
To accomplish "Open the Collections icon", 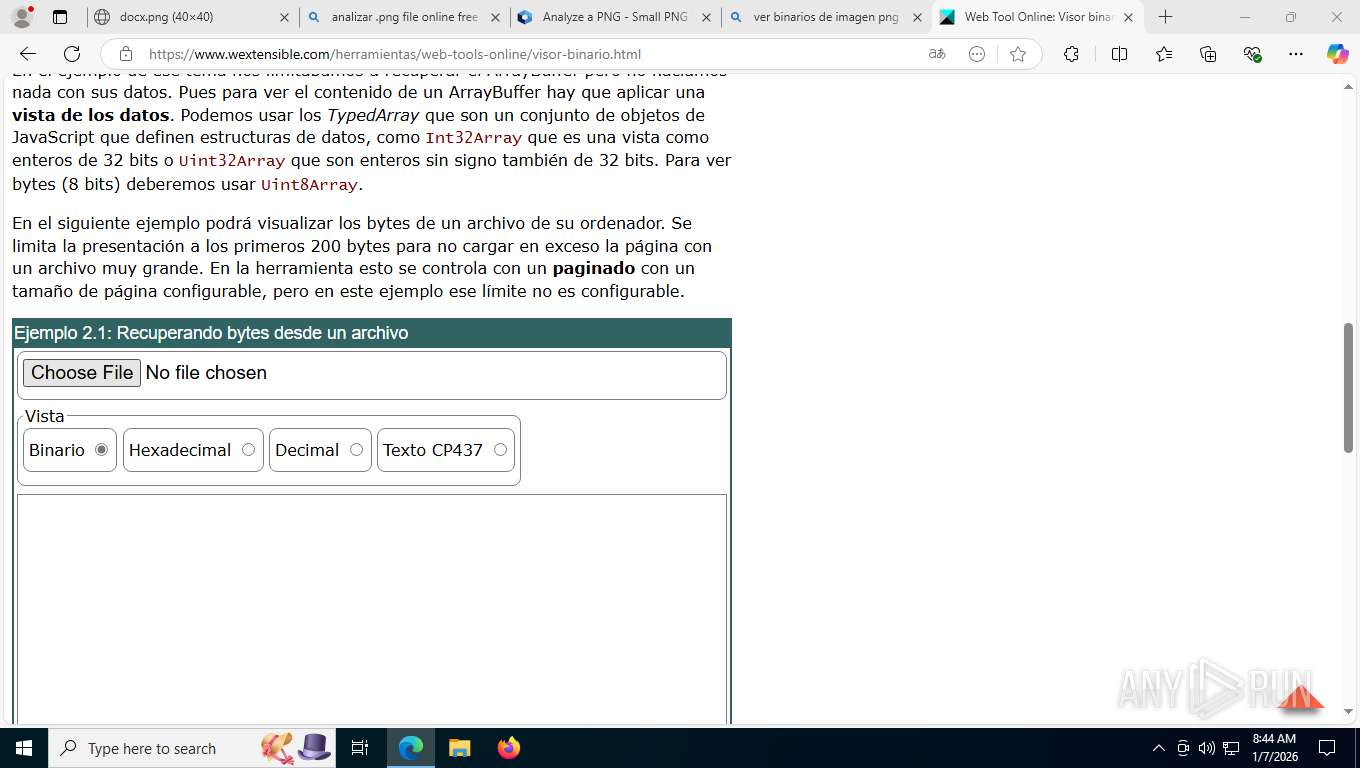I will (x=1208, y=54).
